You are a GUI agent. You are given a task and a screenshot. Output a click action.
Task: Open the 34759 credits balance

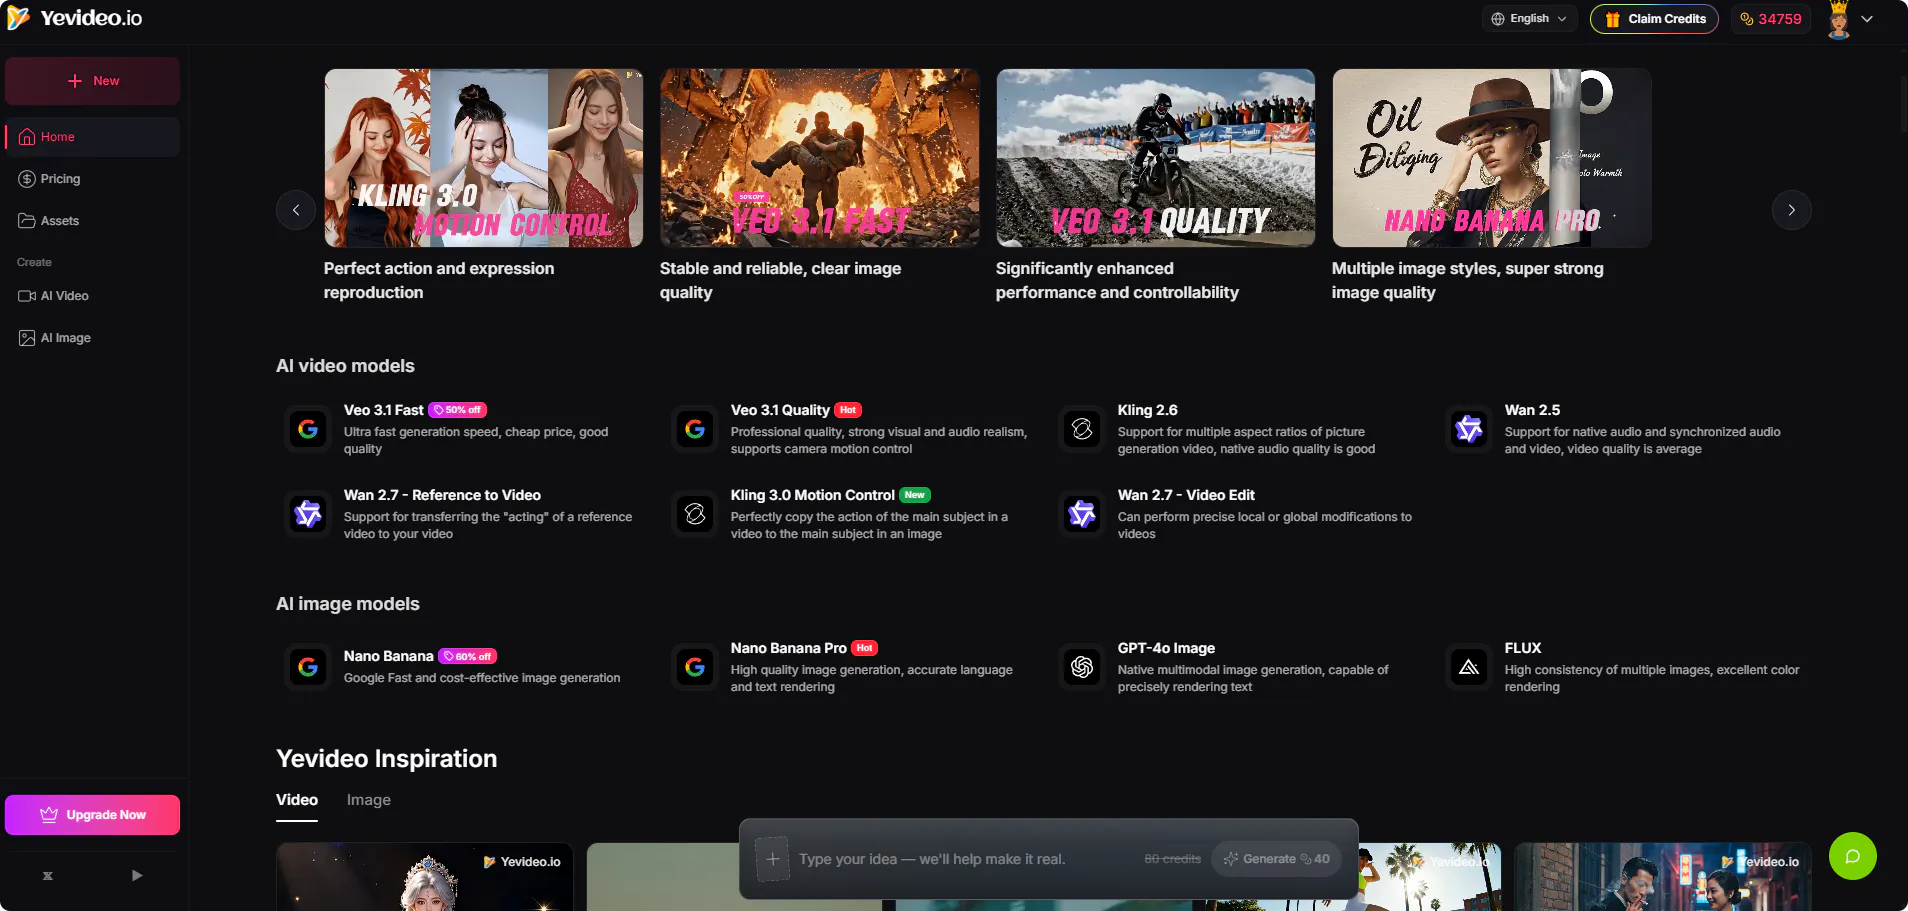click(x=1771, y=19)
